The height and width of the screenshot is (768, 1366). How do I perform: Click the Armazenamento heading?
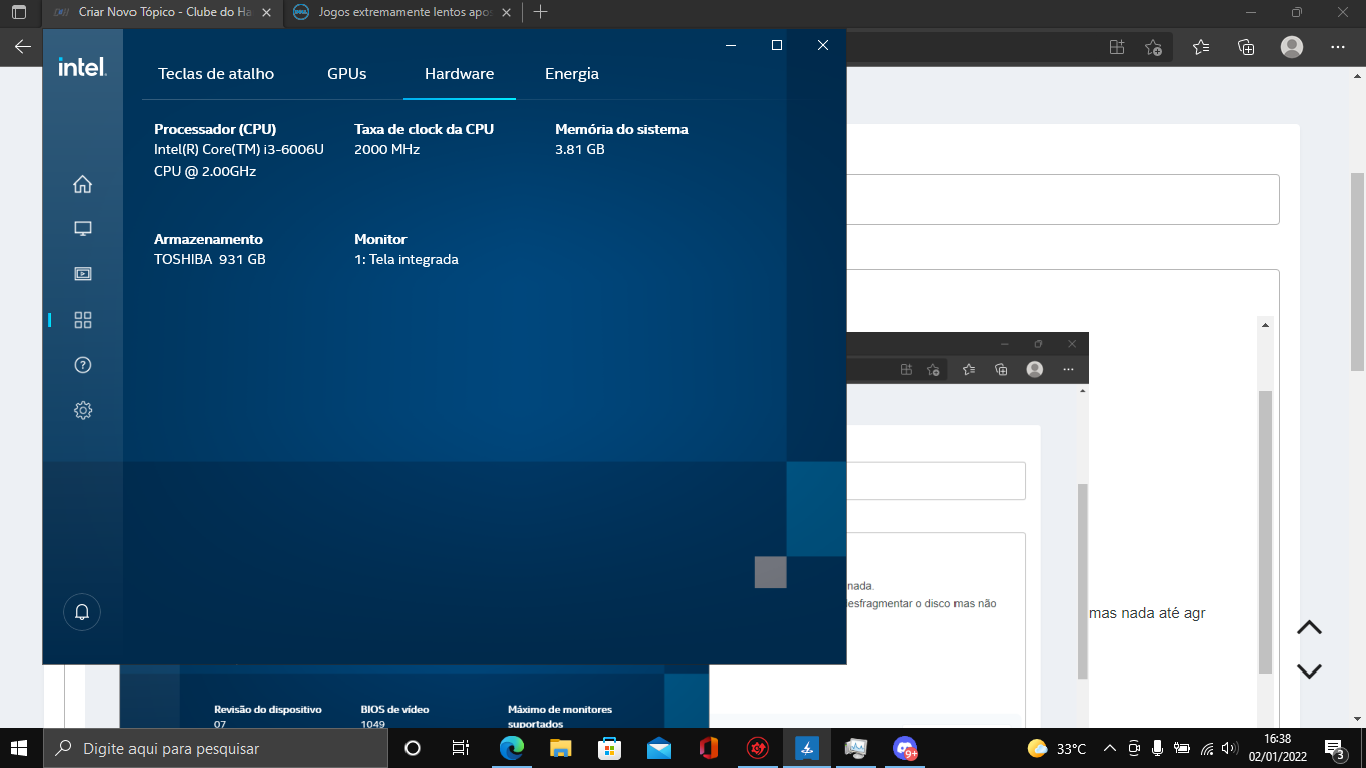point(208,239)
